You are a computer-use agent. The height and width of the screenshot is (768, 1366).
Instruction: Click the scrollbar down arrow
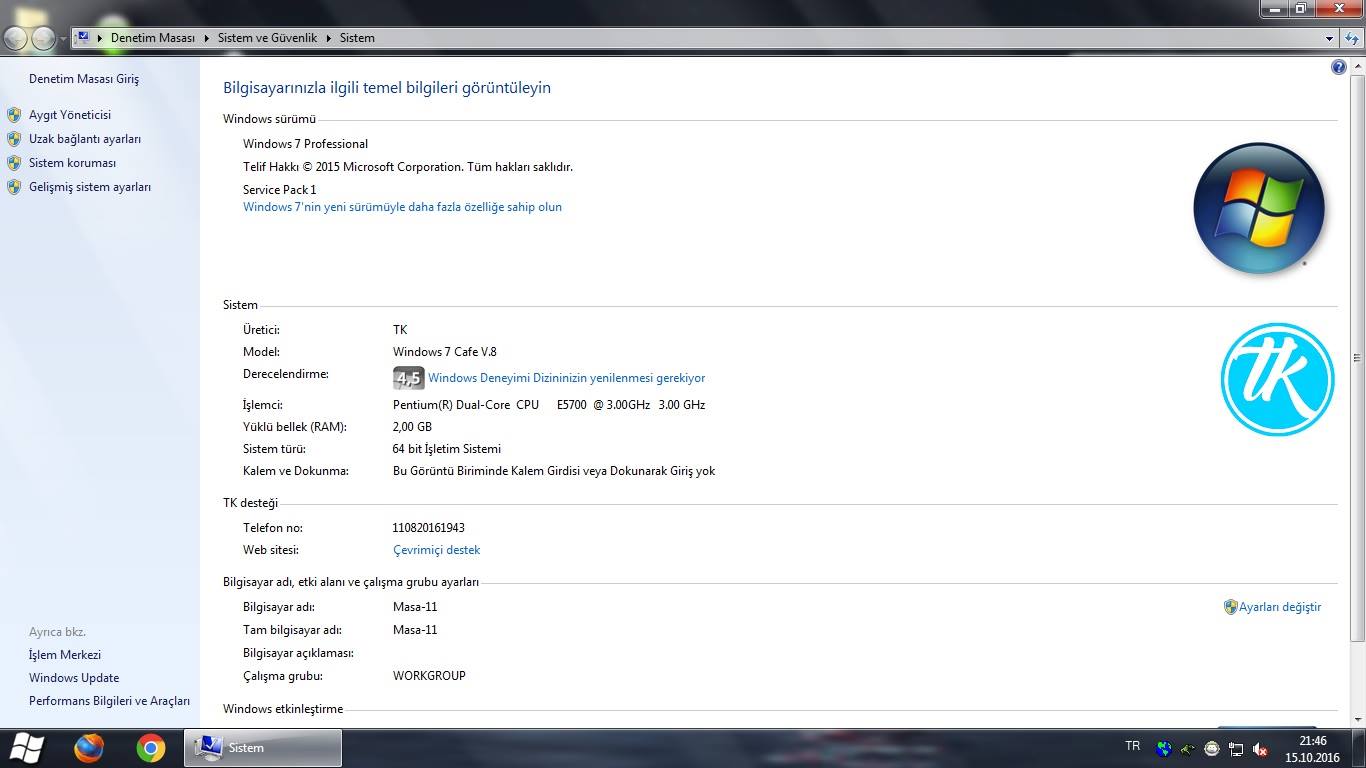tap(1357, 719)
